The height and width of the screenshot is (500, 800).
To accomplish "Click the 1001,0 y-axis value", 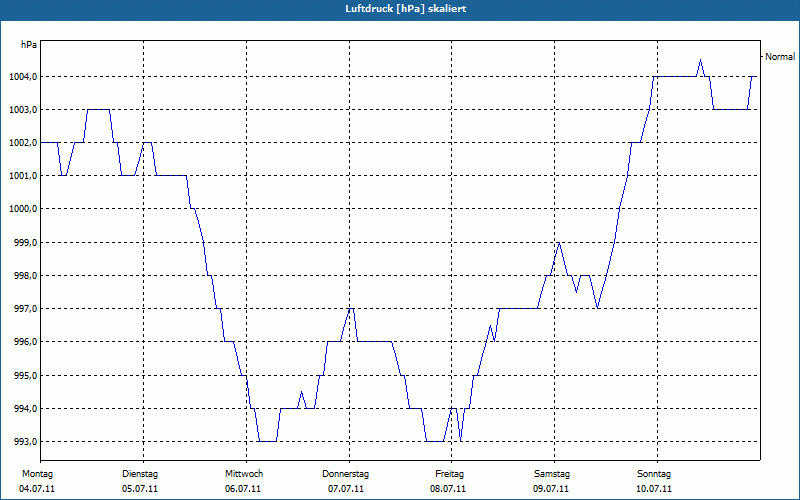I will [22, 176].
